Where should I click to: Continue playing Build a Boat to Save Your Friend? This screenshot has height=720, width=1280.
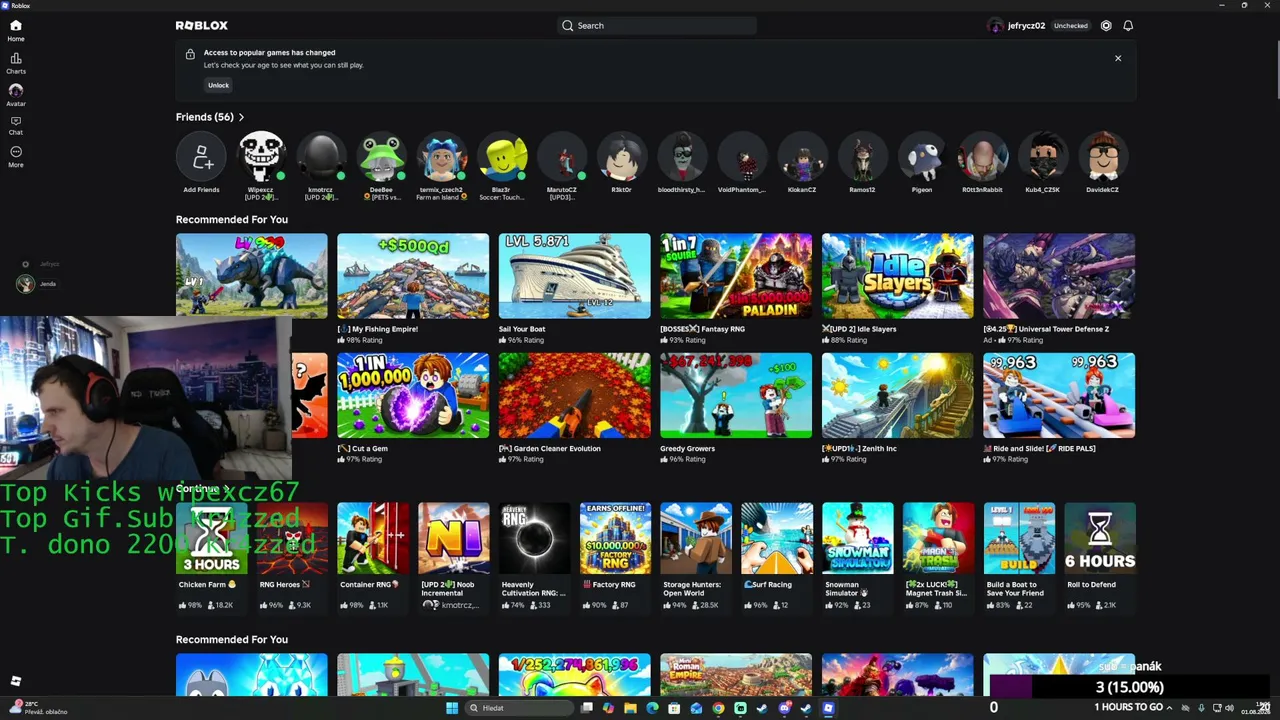1019,539
